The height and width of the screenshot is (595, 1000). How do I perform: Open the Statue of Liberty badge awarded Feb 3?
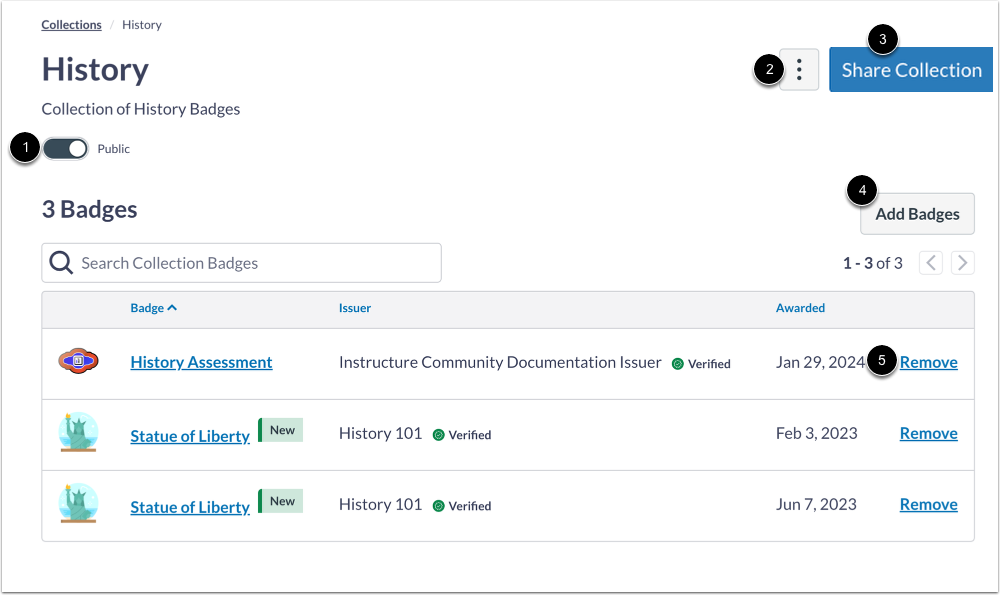[190, 435]
